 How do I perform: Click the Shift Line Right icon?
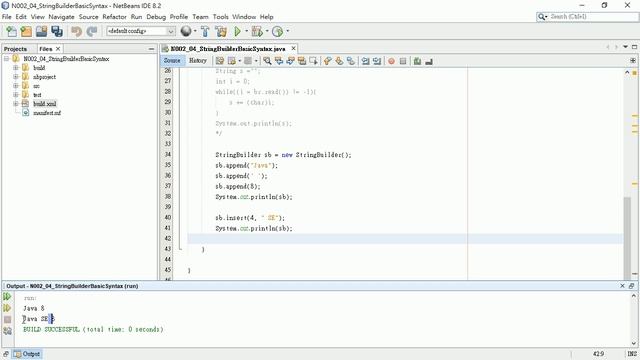pyautogui.click(x=377, y=61)
